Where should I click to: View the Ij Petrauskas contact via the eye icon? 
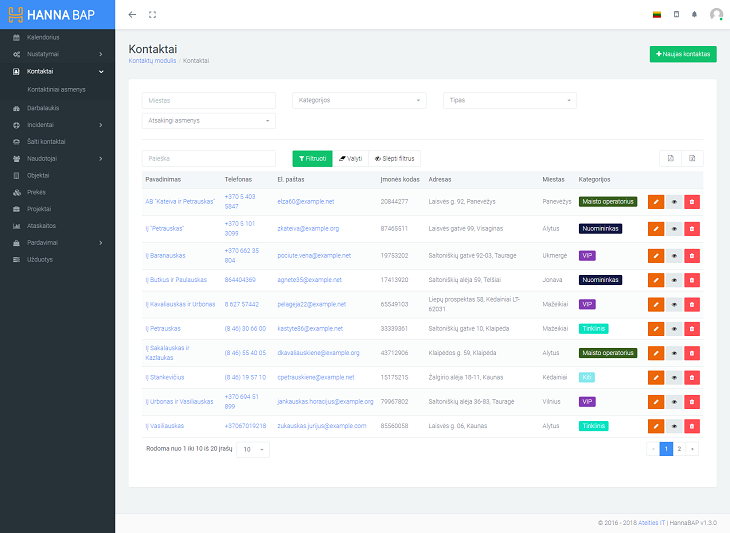(x=674, y=329)
